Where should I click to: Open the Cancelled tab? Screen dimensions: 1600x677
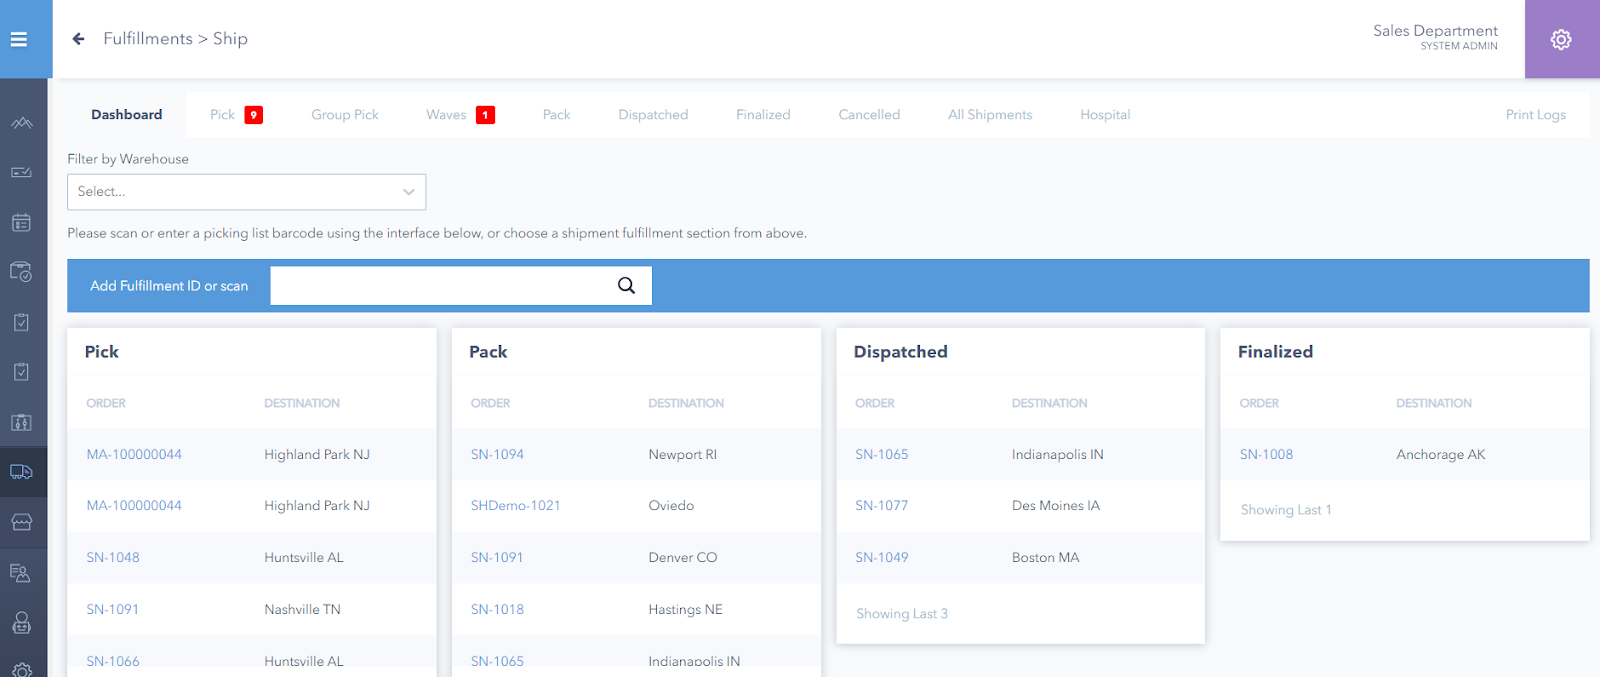tap(869, 115)
